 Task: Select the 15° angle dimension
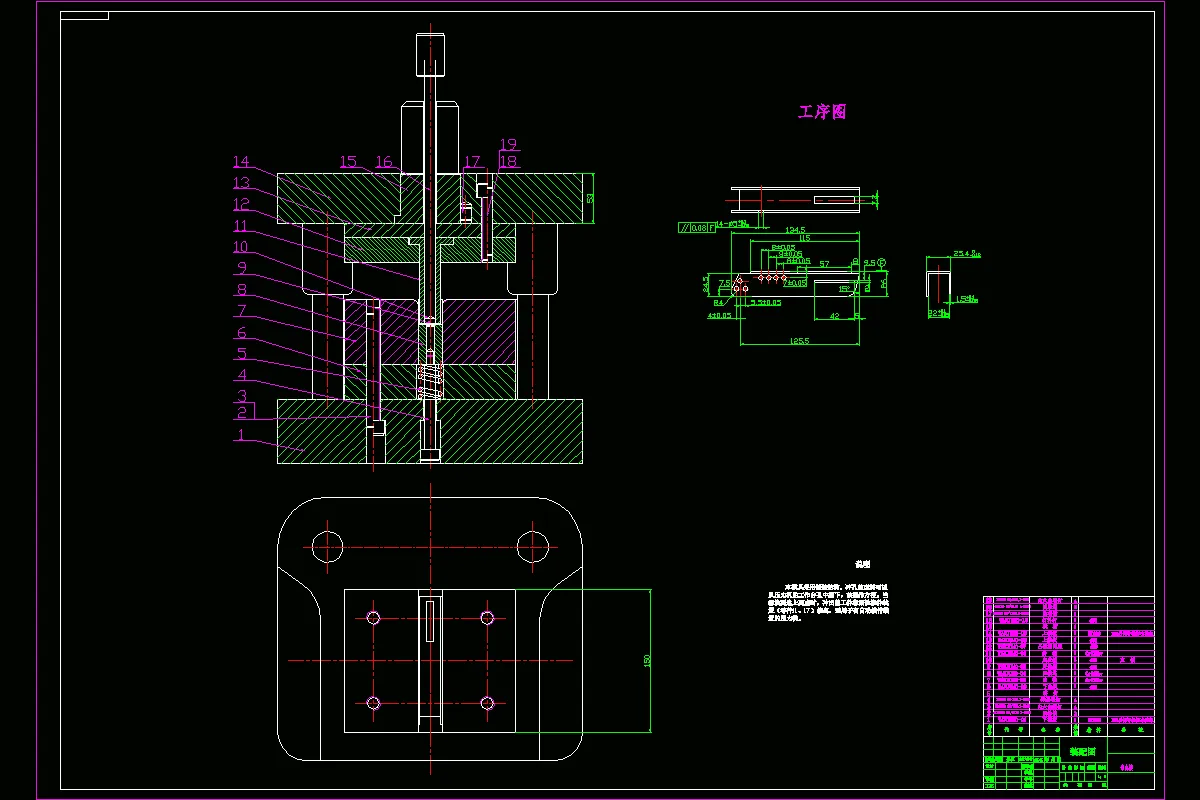click(844, 289)
